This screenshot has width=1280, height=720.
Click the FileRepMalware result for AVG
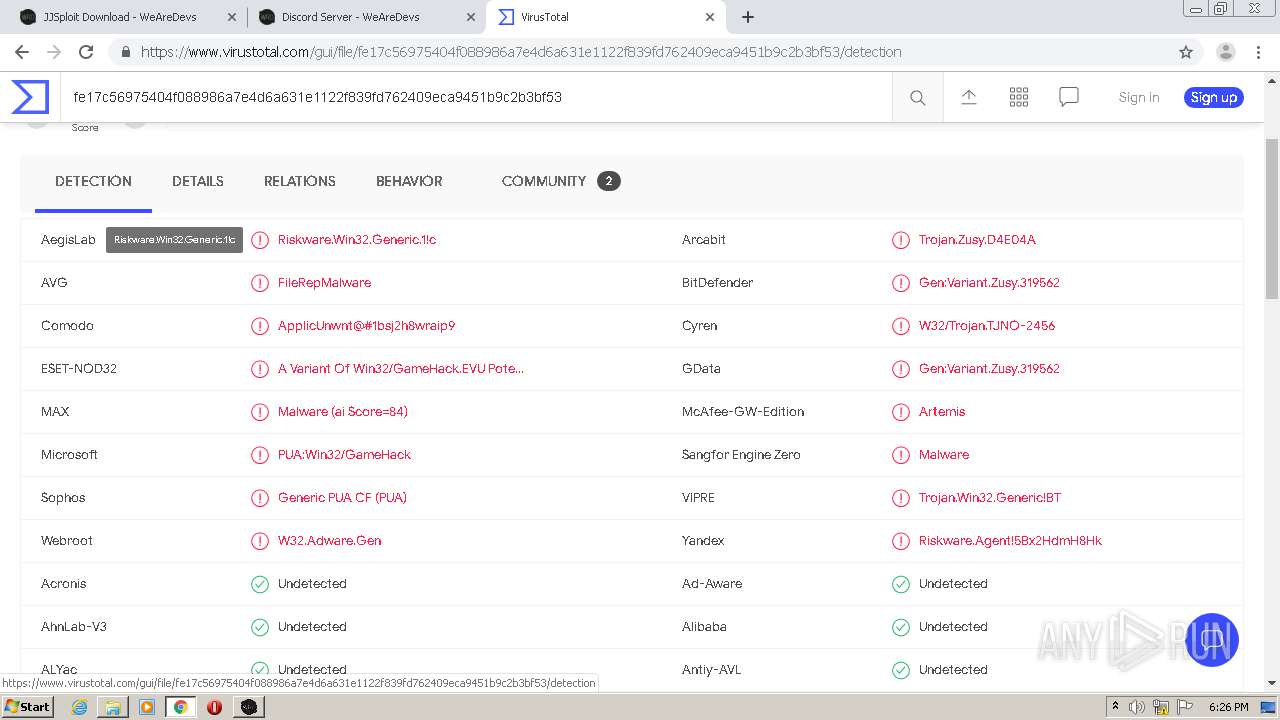click(324, 283)
